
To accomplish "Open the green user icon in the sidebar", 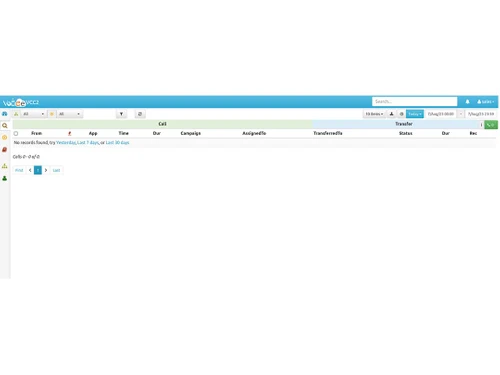I will [5, 178].
